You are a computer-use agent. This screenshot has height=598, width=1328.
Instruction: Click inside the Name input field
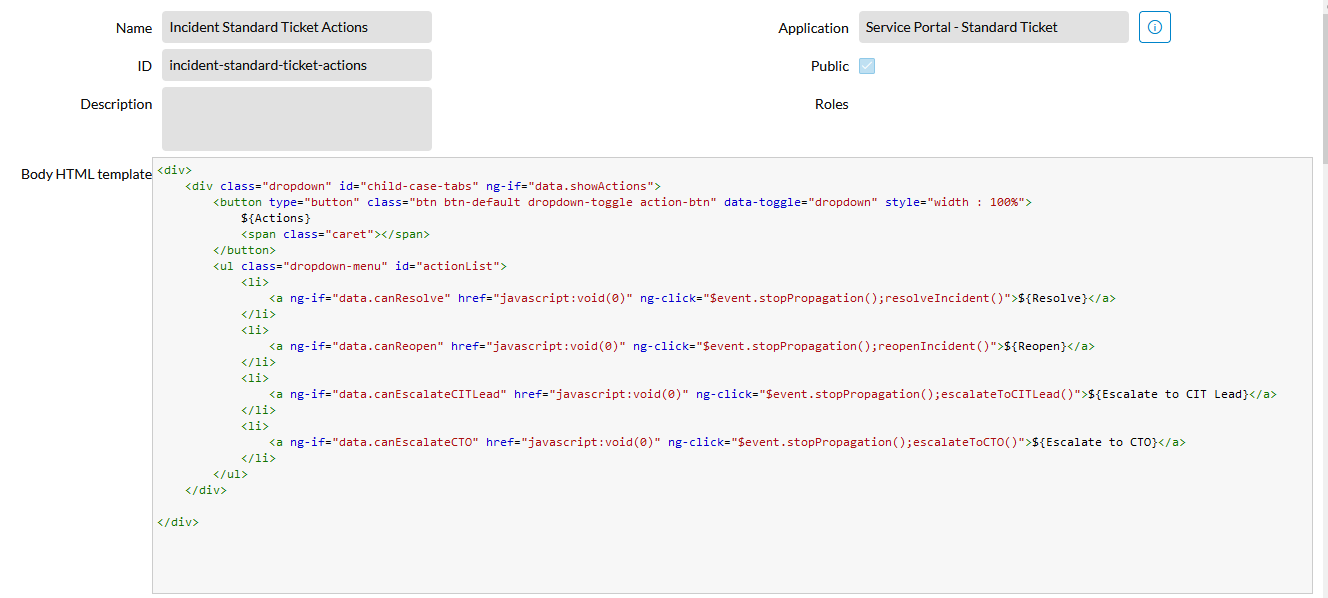click(296, 27)
